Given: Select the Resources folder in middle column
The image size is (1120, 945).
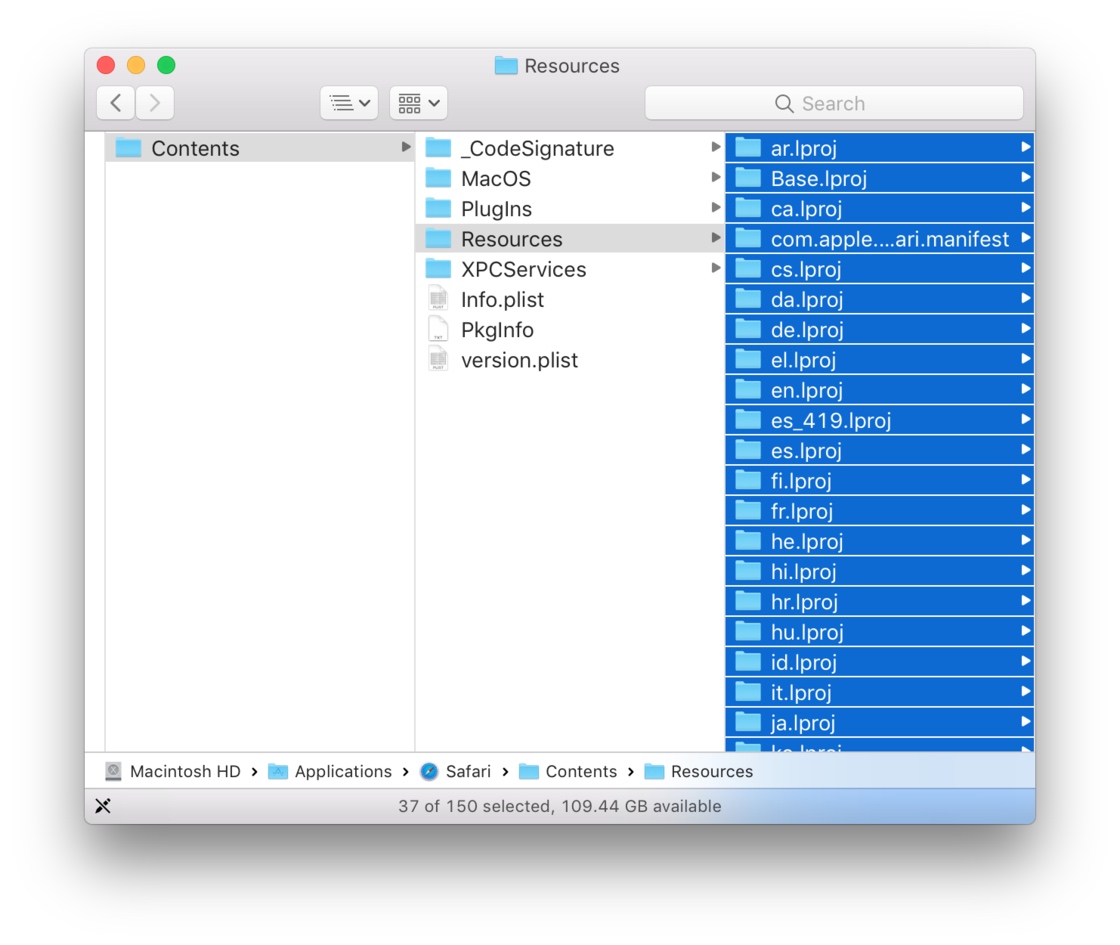Looking at the screenshot, I should pyautogui.click(x=569, y=239).
